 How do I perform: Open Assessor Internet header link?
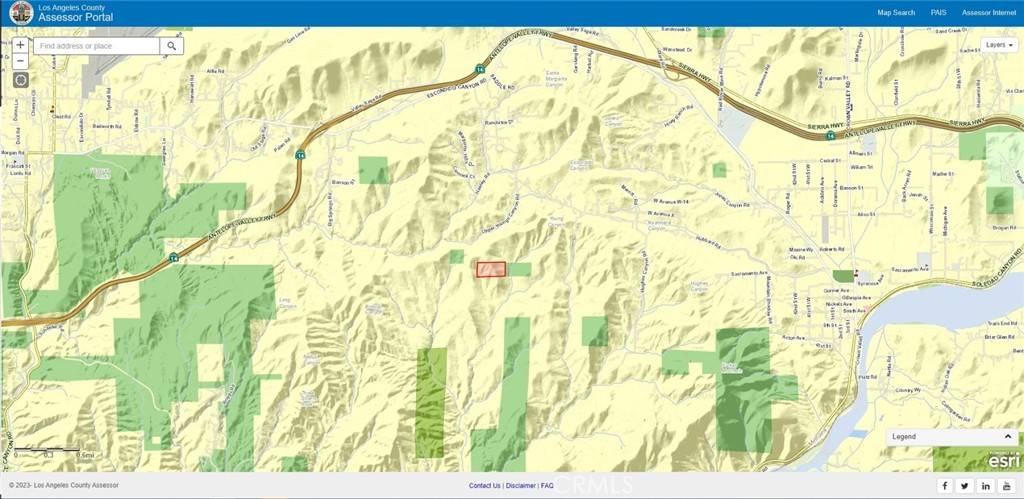point(989,12)
